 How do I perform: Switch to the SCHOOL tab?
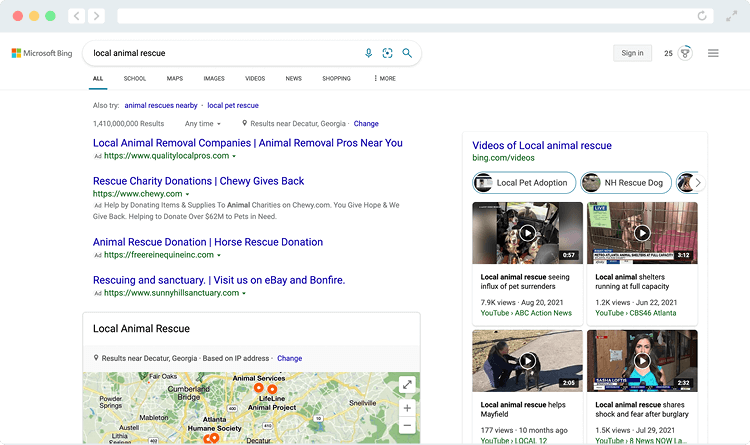click(x=135, y=78)
